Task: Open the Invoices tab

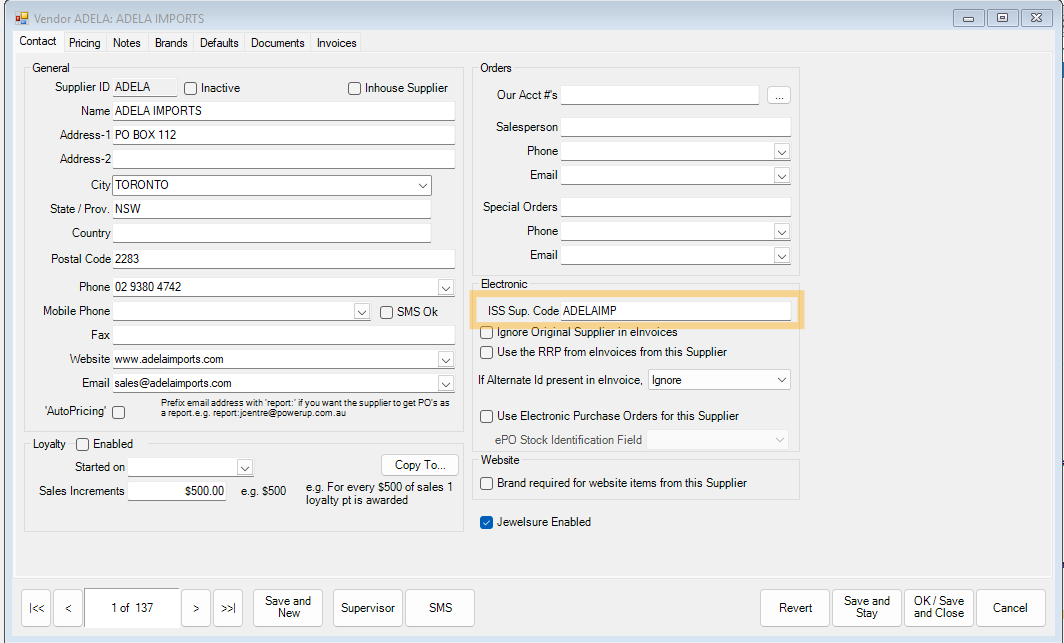Action: 336,43
